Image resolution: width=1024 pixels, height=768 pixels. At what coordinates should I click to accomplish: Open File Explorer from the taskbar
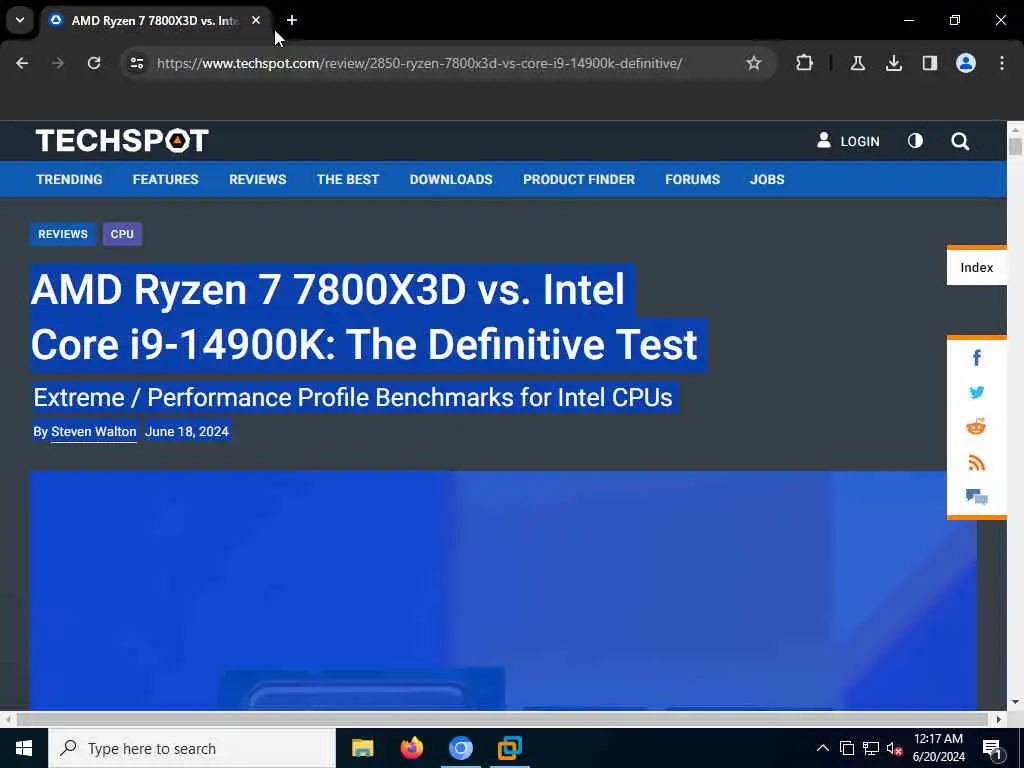[362, 748]
